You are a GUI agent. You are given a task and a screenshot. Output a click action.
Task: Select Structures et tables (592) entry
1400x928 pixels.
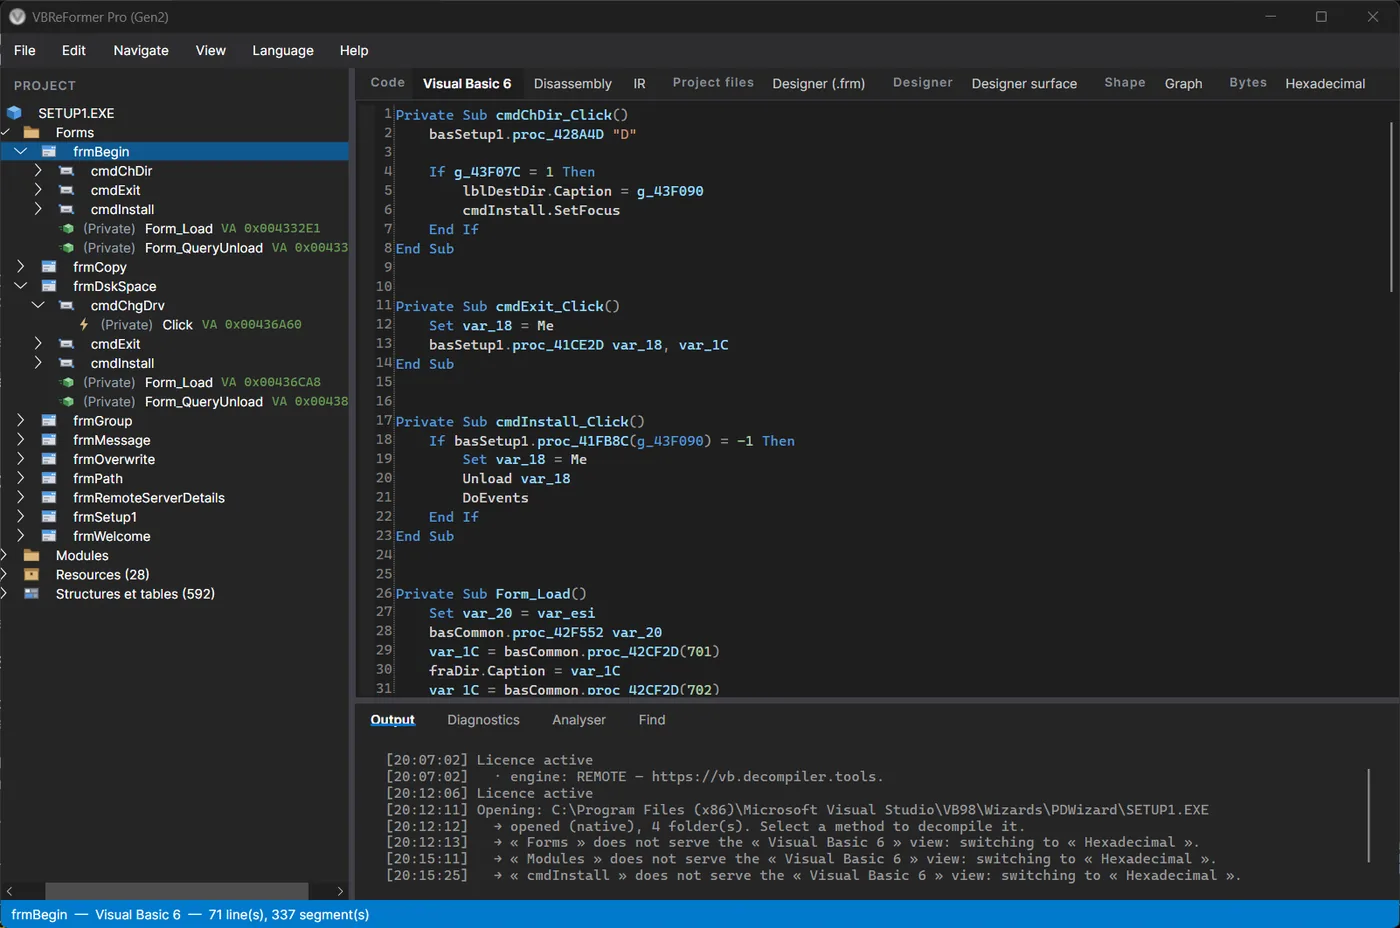135,594
